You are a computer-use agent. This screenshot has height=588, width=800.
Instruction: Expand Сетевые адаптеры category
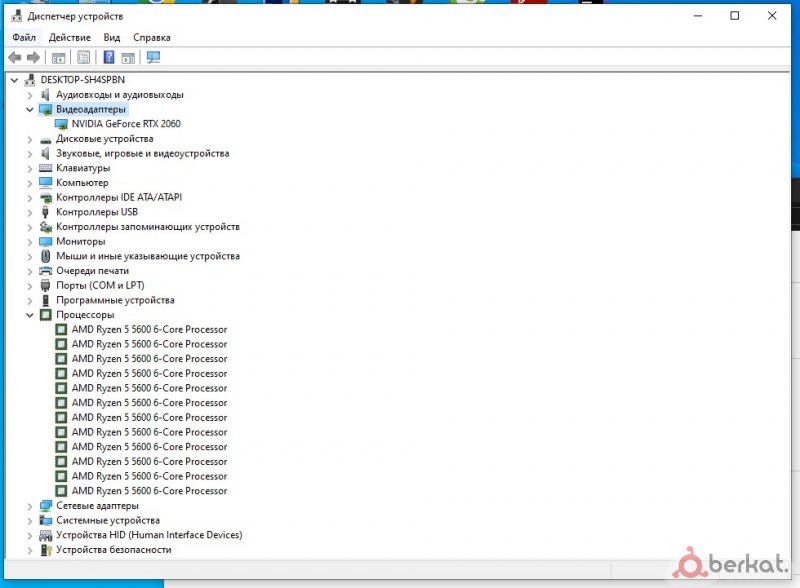click(x=30, y=506)
